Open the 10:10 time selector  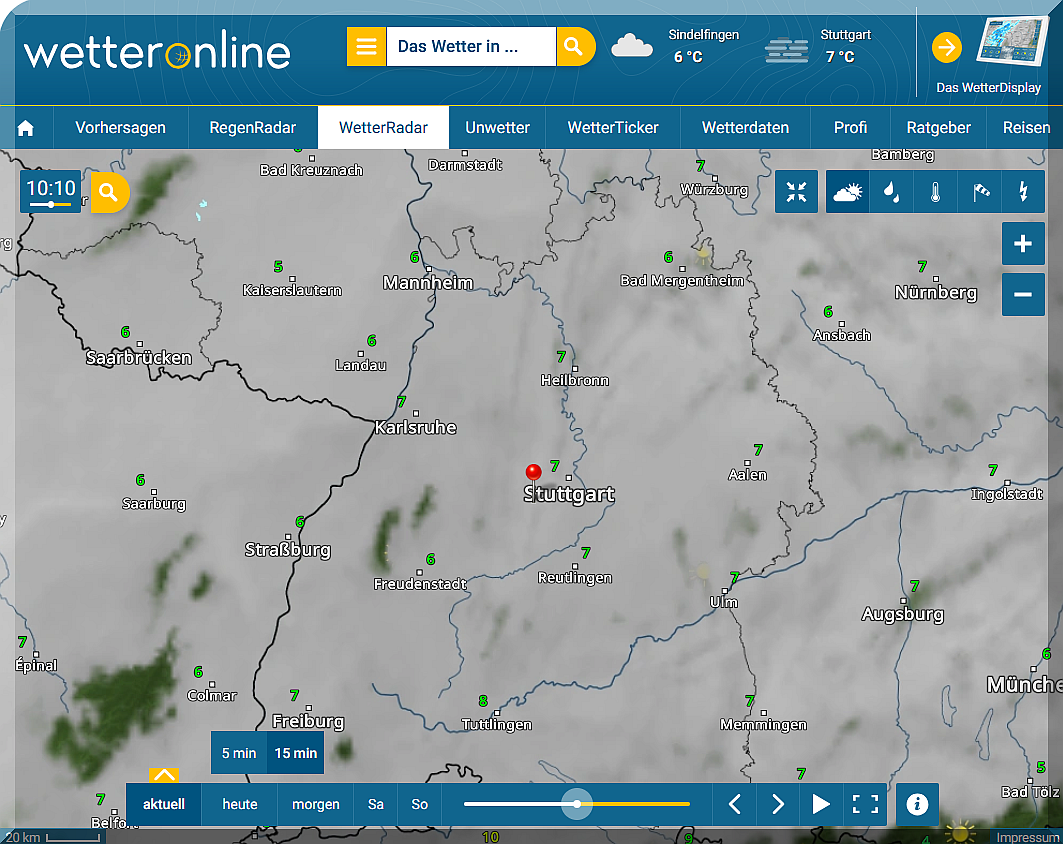point(51,190)
